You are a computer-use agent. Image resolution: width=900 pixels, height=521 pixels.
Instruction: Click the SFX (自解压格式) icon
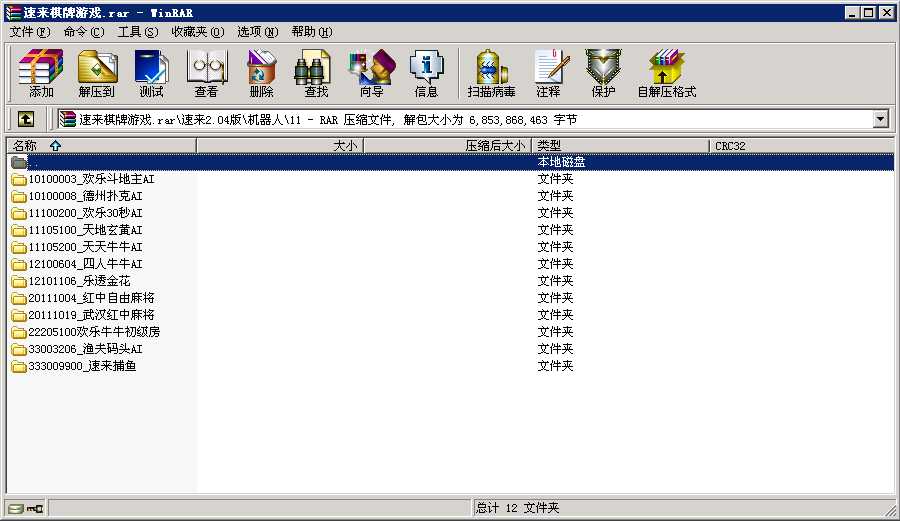coord(666,73)
